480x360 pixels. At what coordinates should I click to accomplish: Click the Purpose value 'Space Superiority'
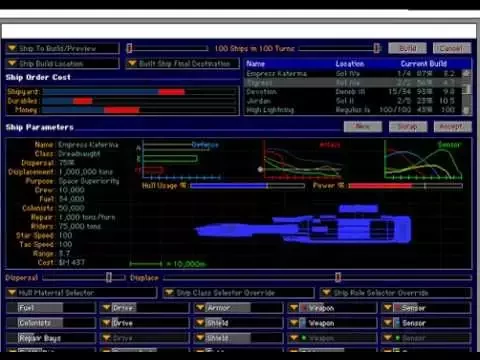click(89, 181)
